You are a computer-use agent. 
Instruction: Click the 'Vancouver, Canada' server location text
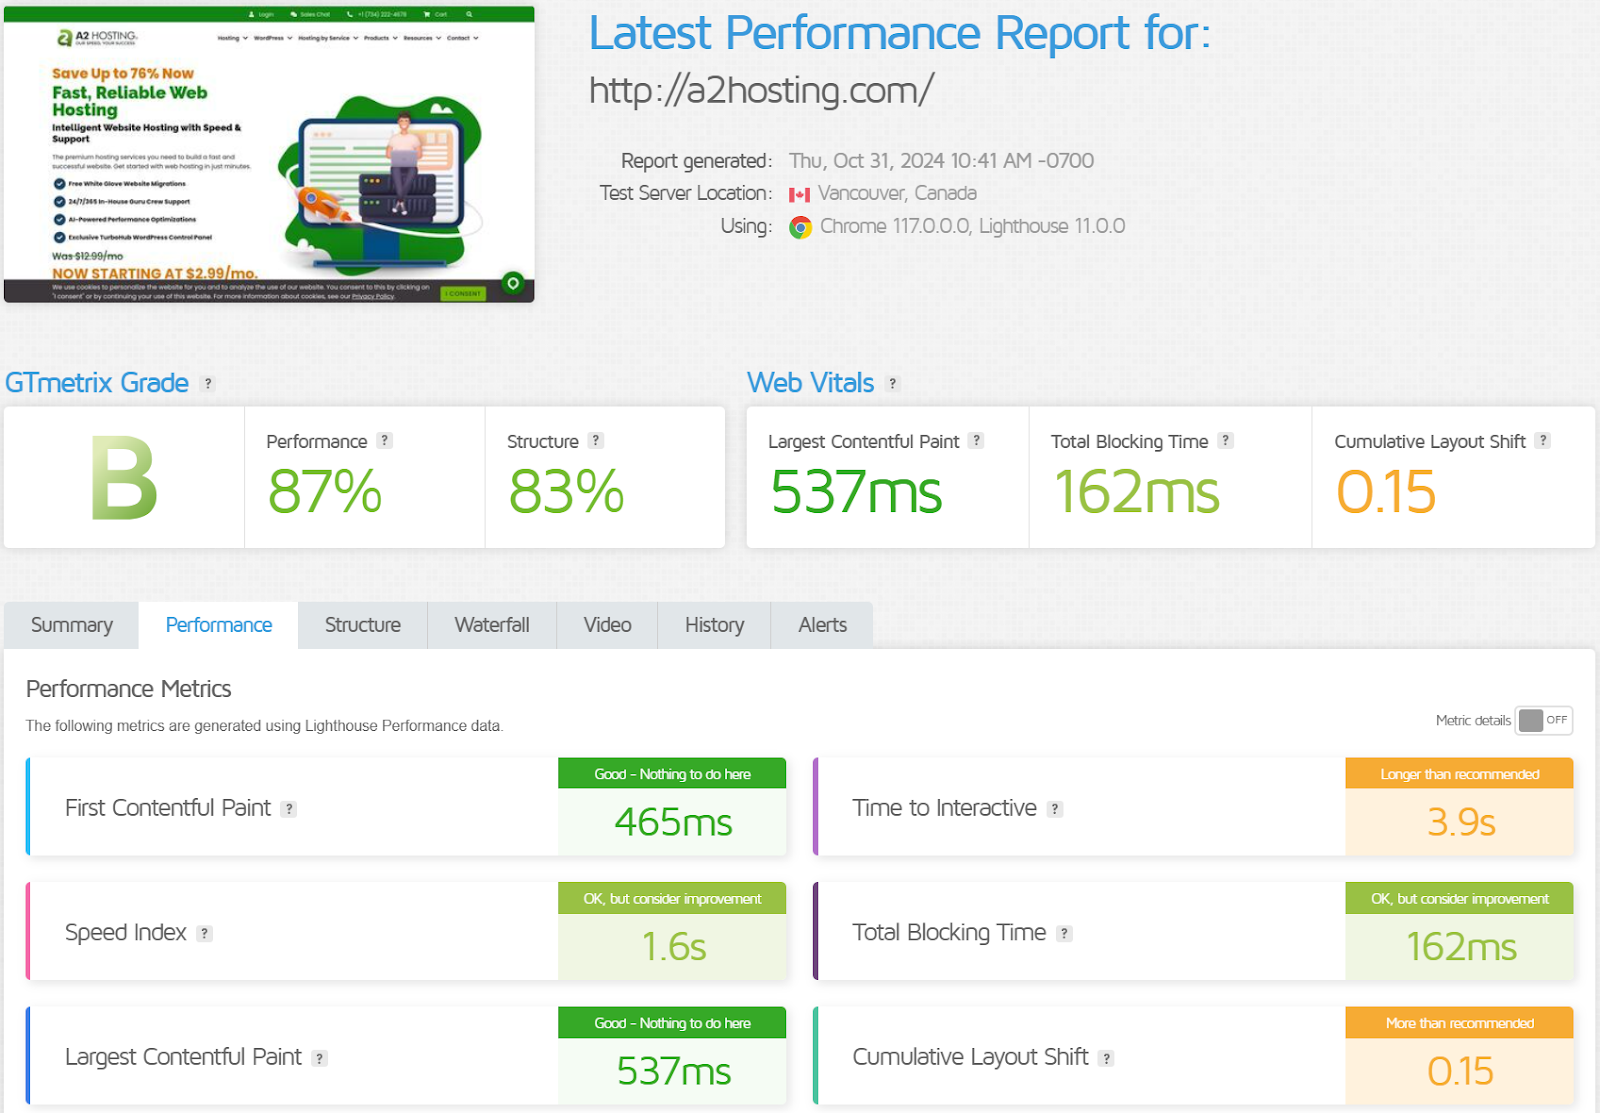coord(897,193)
